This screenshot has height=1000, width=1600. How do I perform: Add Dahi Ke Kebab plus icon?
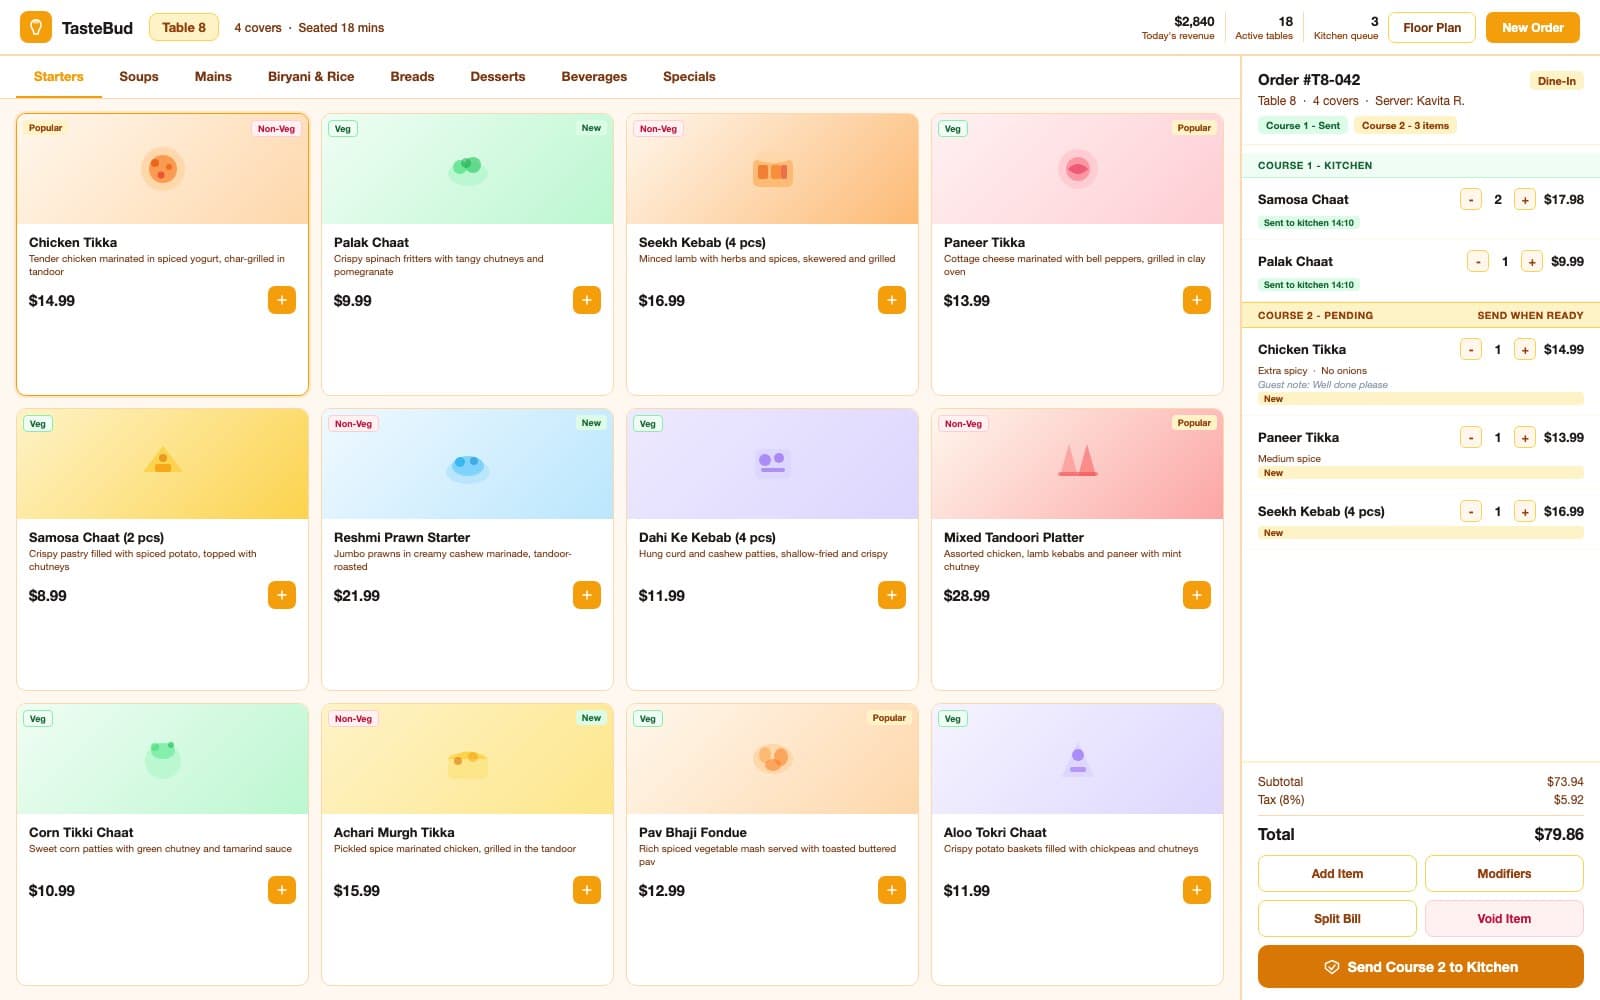pos(892,595)
